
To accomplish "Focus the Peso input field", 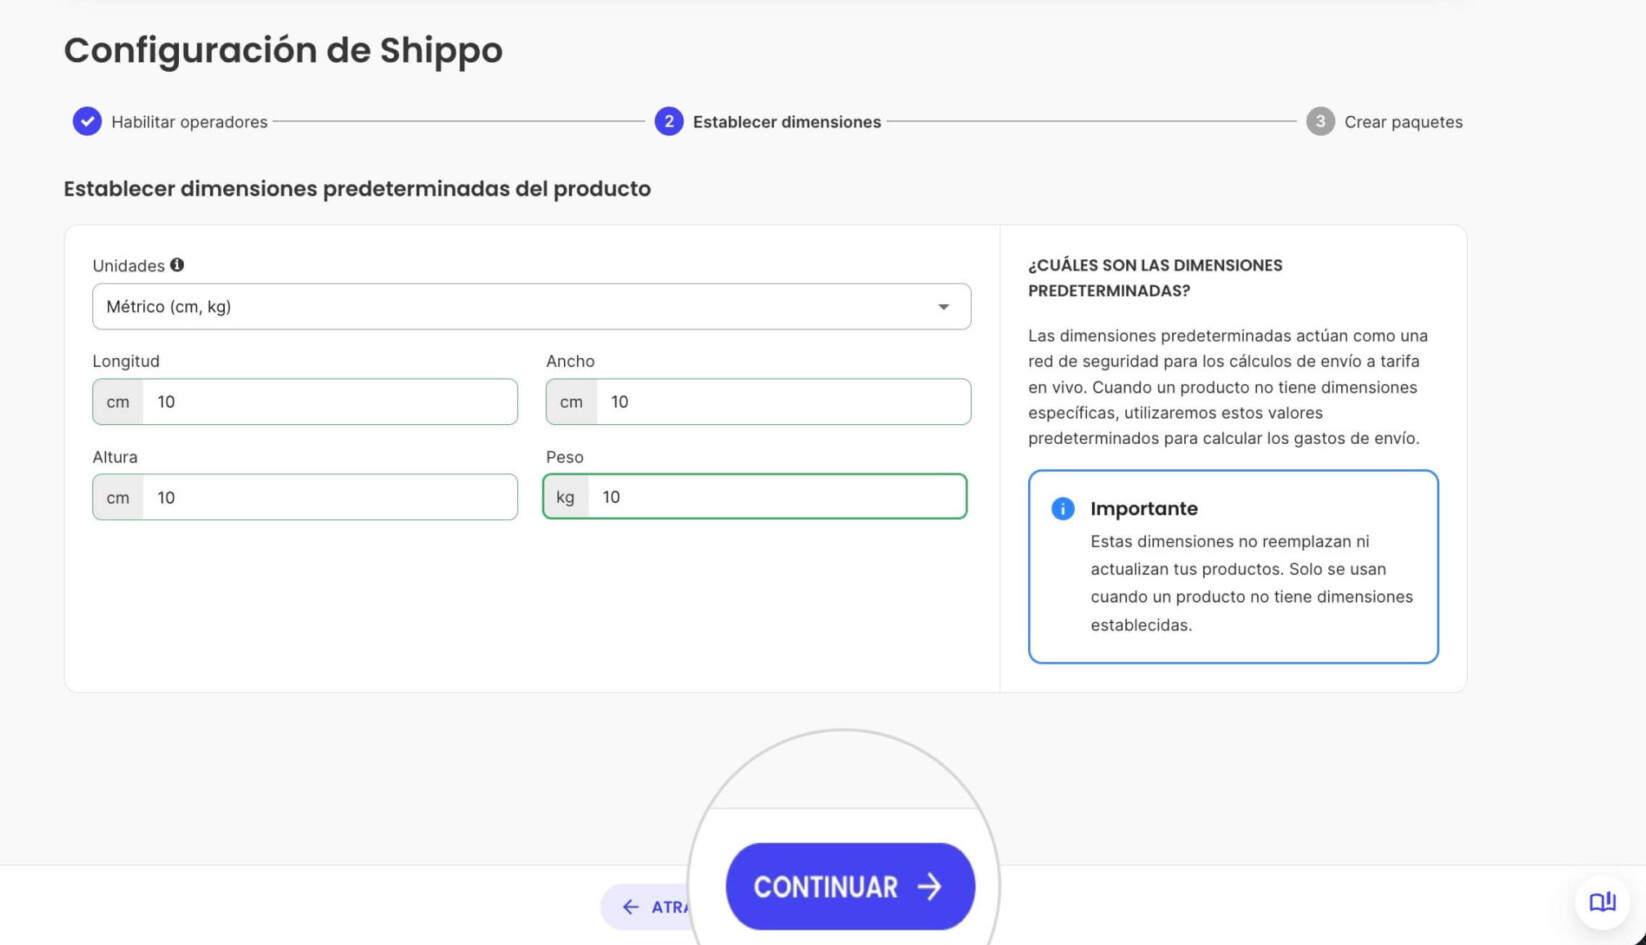I will click(x=777, y=497).
